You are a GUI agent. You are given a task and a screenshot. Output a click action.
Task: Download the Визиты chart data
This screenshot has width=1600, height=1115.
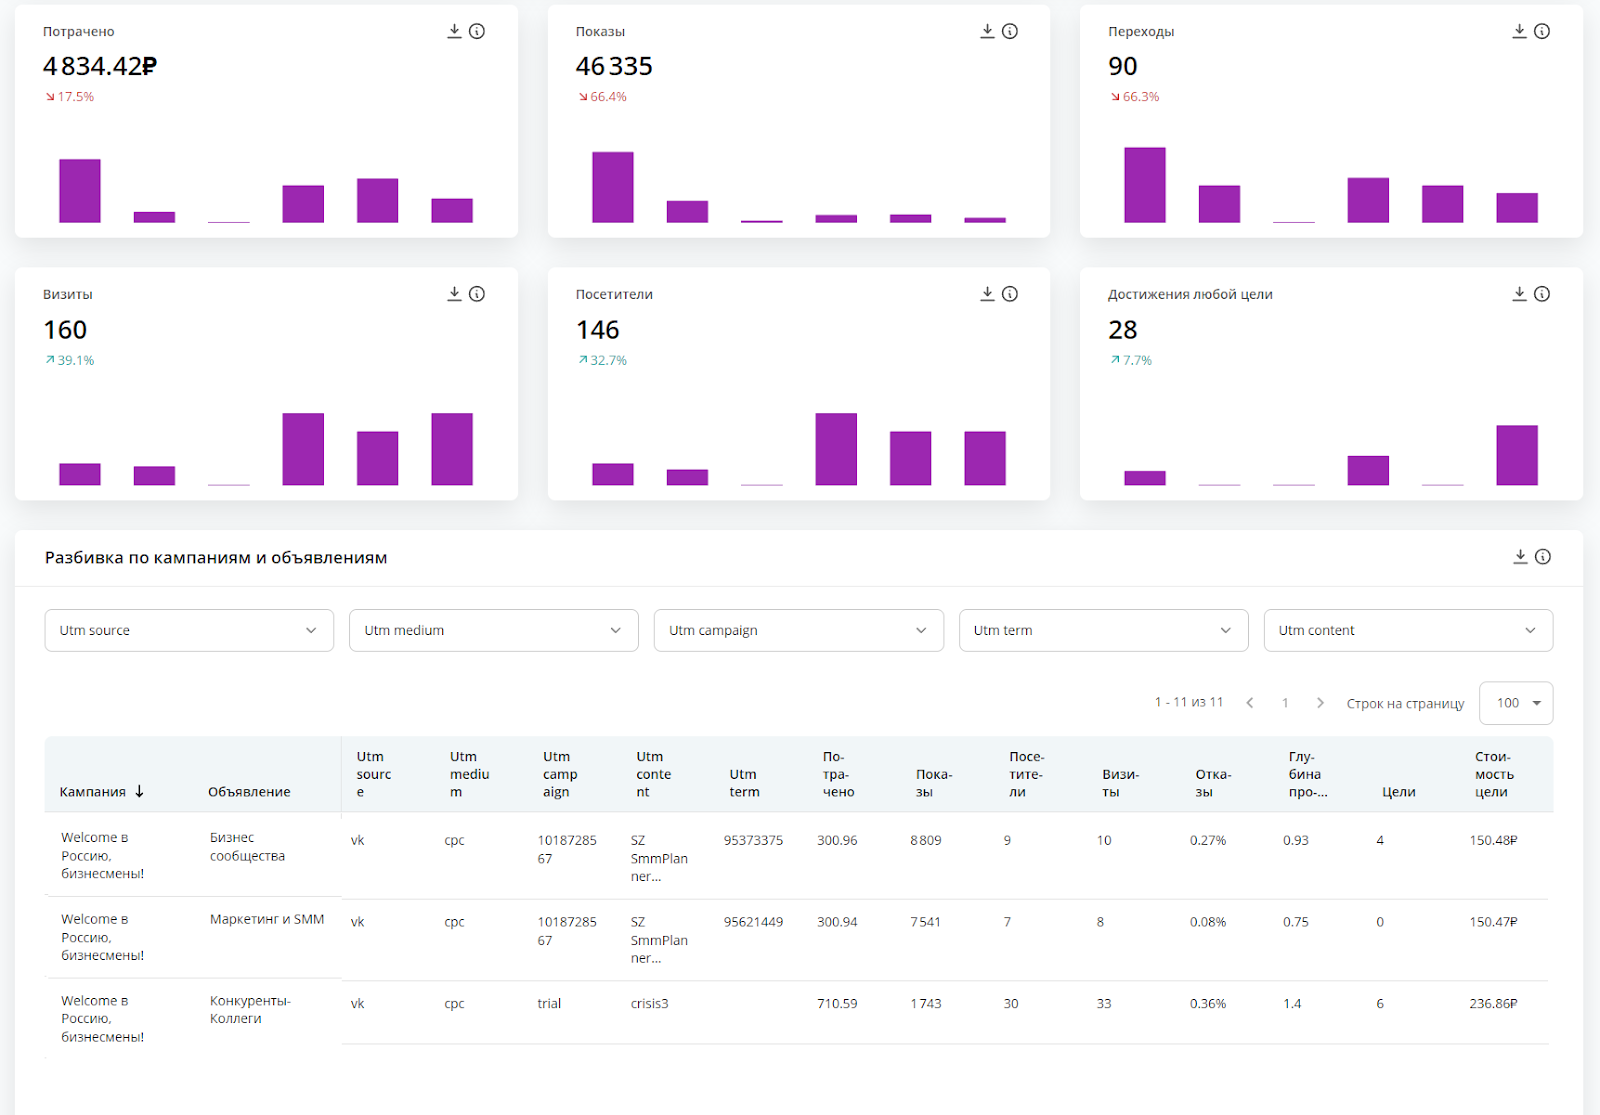point(454,294)
